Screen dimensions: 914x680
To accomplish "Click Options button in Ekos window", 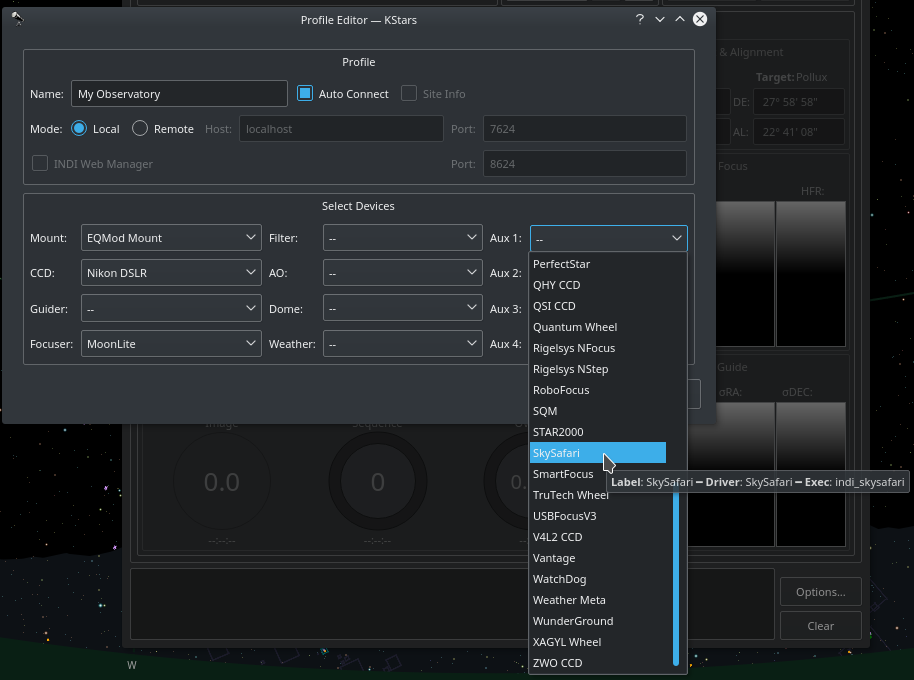I will click(x=821, y=591).
